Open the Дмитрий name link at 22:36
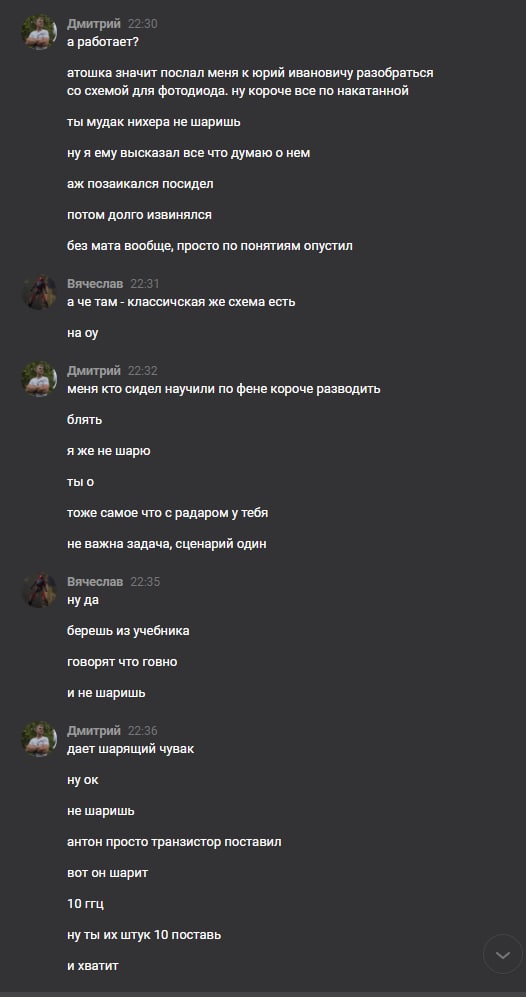The image size is (526, 997). [93, 731]
